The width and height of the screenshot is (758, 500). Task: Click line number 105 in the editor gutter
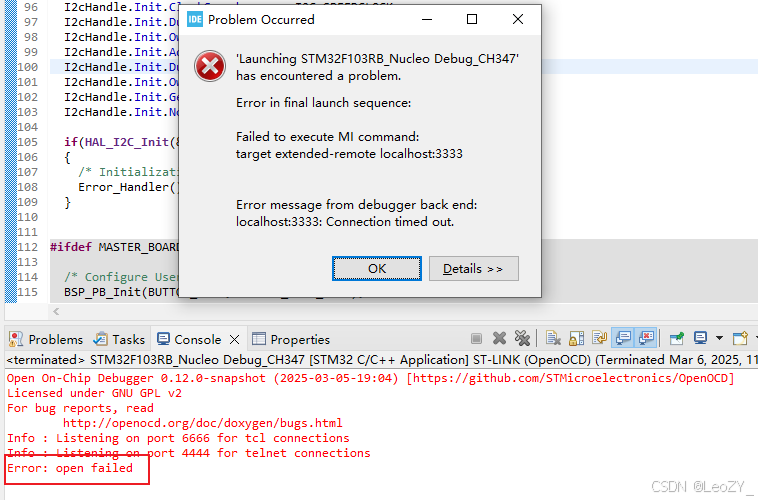coord(28,142)
